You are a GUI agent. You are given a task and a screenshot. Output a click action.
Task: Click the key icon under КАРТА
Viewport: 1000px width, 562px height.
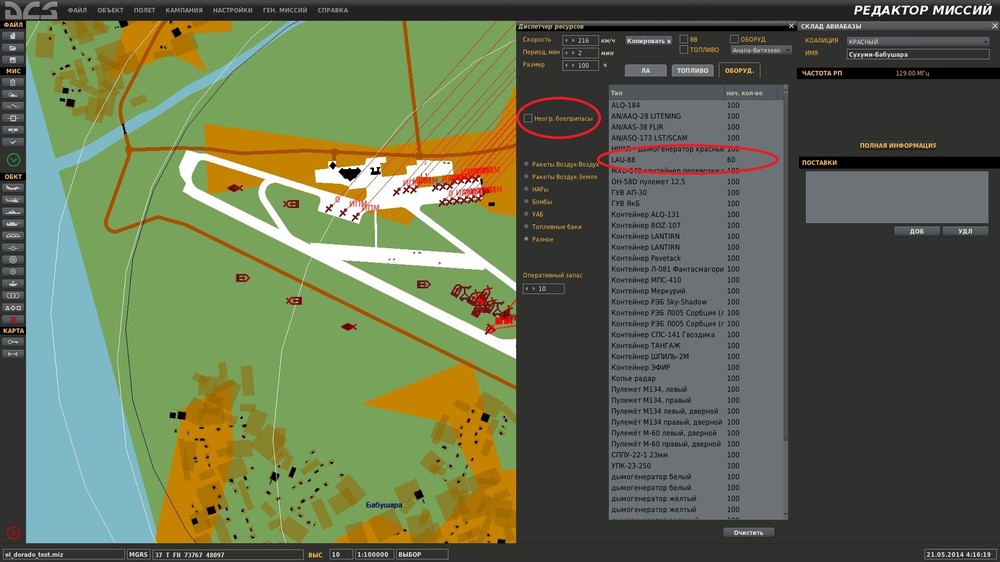tap(13, 342)
